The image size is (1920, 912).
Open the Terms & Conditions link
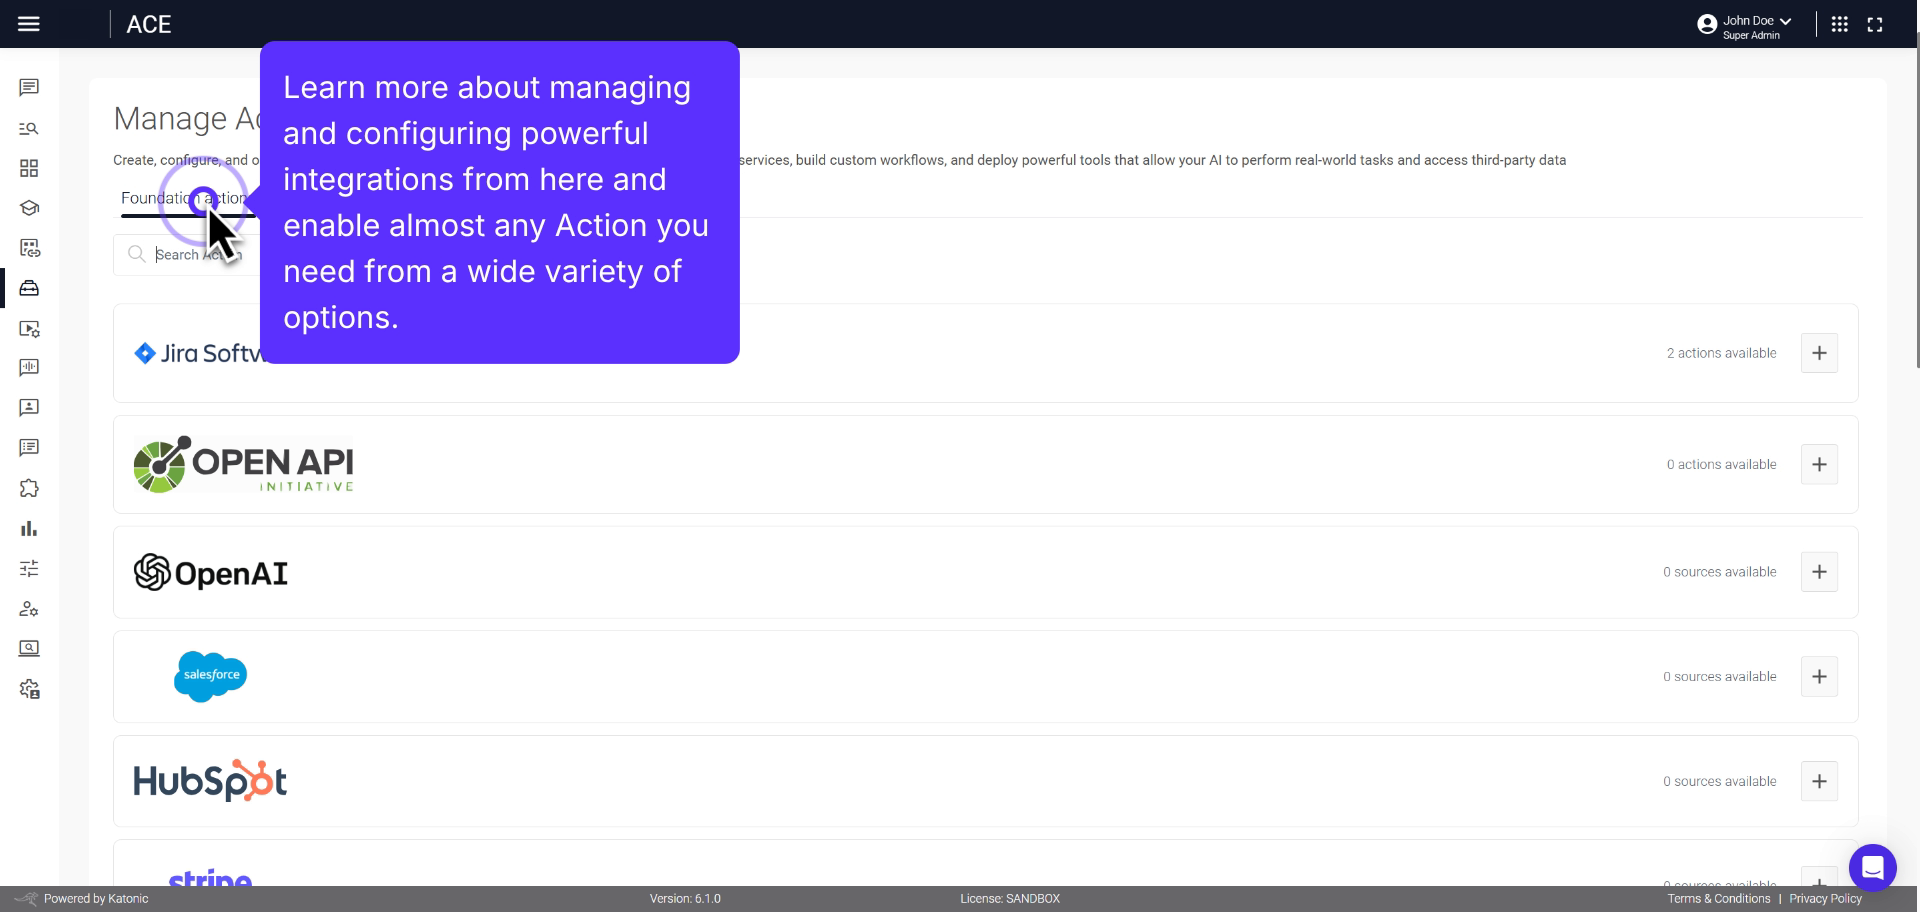click(1719, 898)
